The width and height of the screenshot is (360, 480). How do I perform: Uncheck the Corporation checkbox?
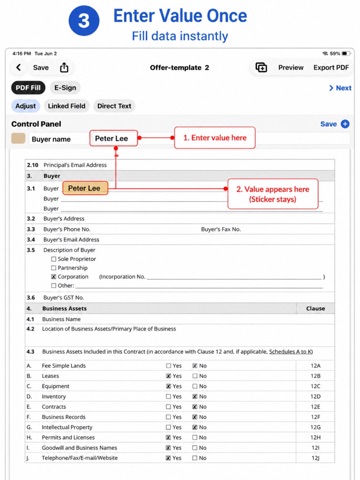(53, 277)
